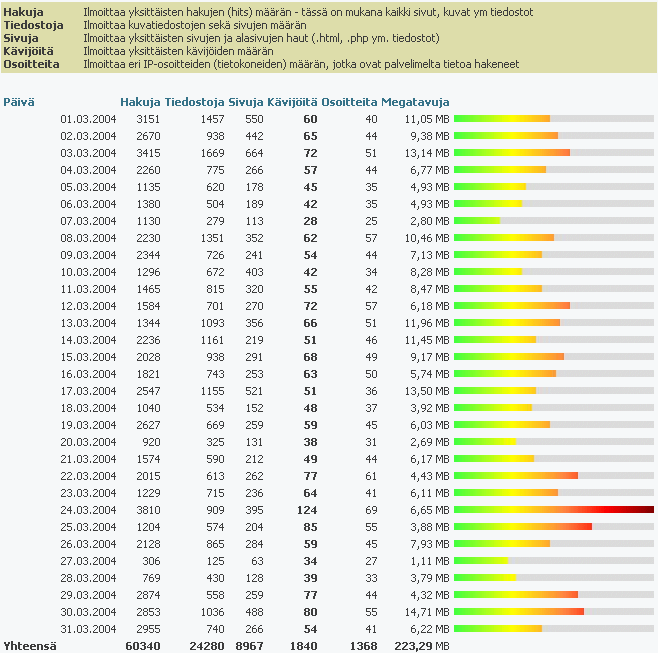Click the traffic bar for 07.03.2004
This screenshot has height=653, width=658.
point(477,221)
